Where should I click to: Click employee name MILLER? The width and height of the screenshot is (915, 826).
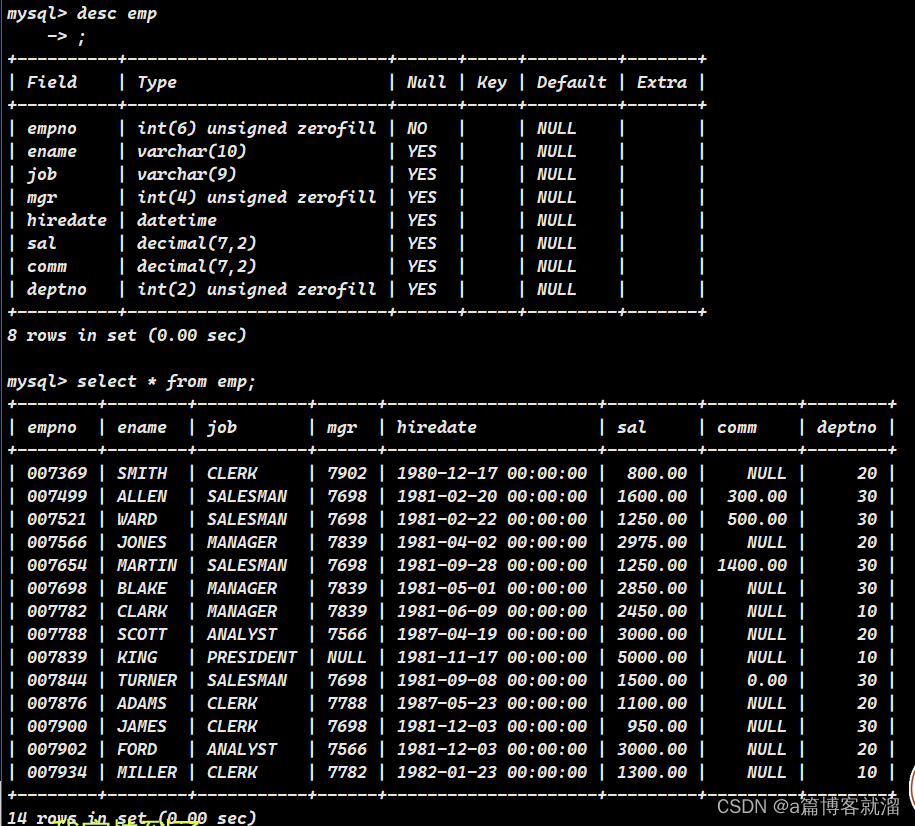point(147,772)
